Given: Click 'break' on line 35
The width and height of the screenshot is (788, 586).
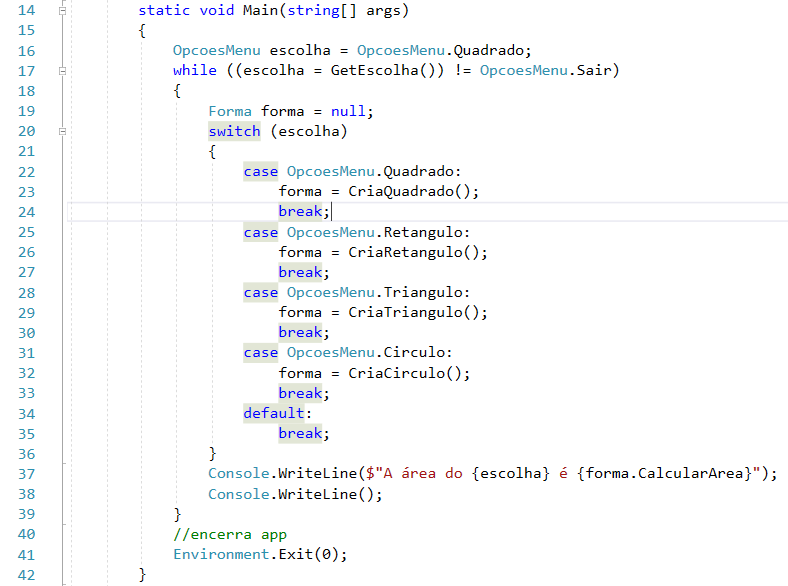Looking at the screenshot, I should click(300, 434).
